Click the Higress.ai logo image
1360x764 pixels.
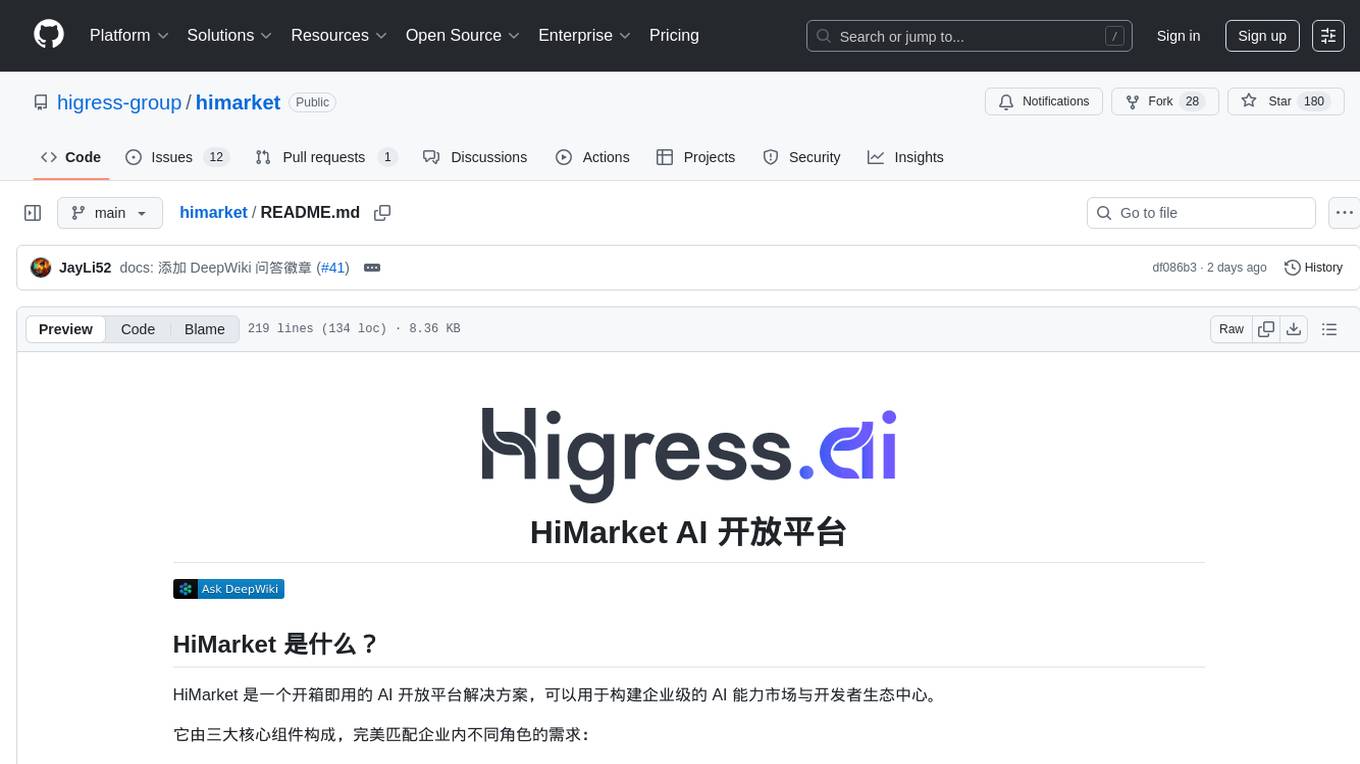point(689,453)
